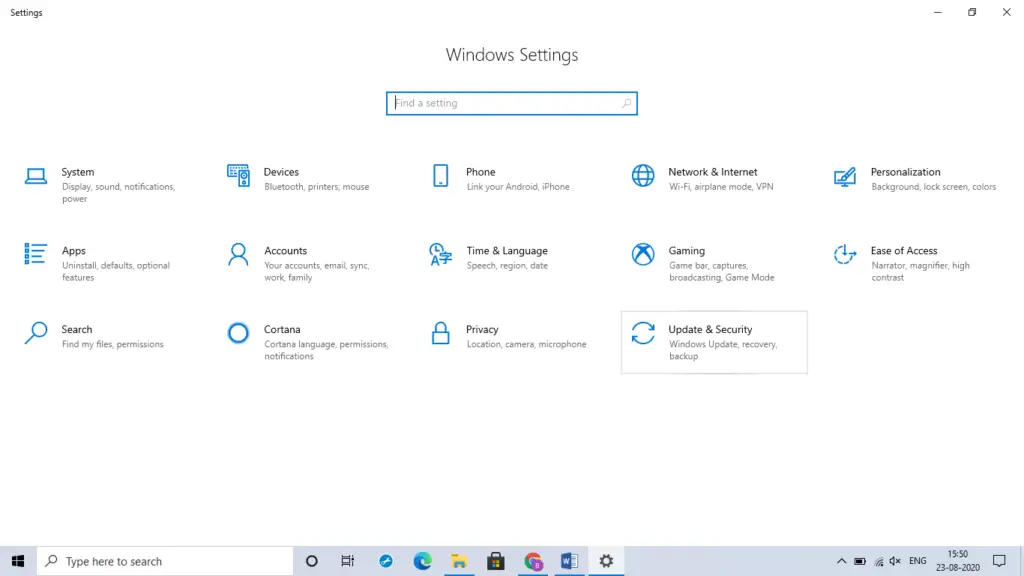Screen dimensions: 1024x576
Task: Open the Phone category title
Action: (481, 172)
